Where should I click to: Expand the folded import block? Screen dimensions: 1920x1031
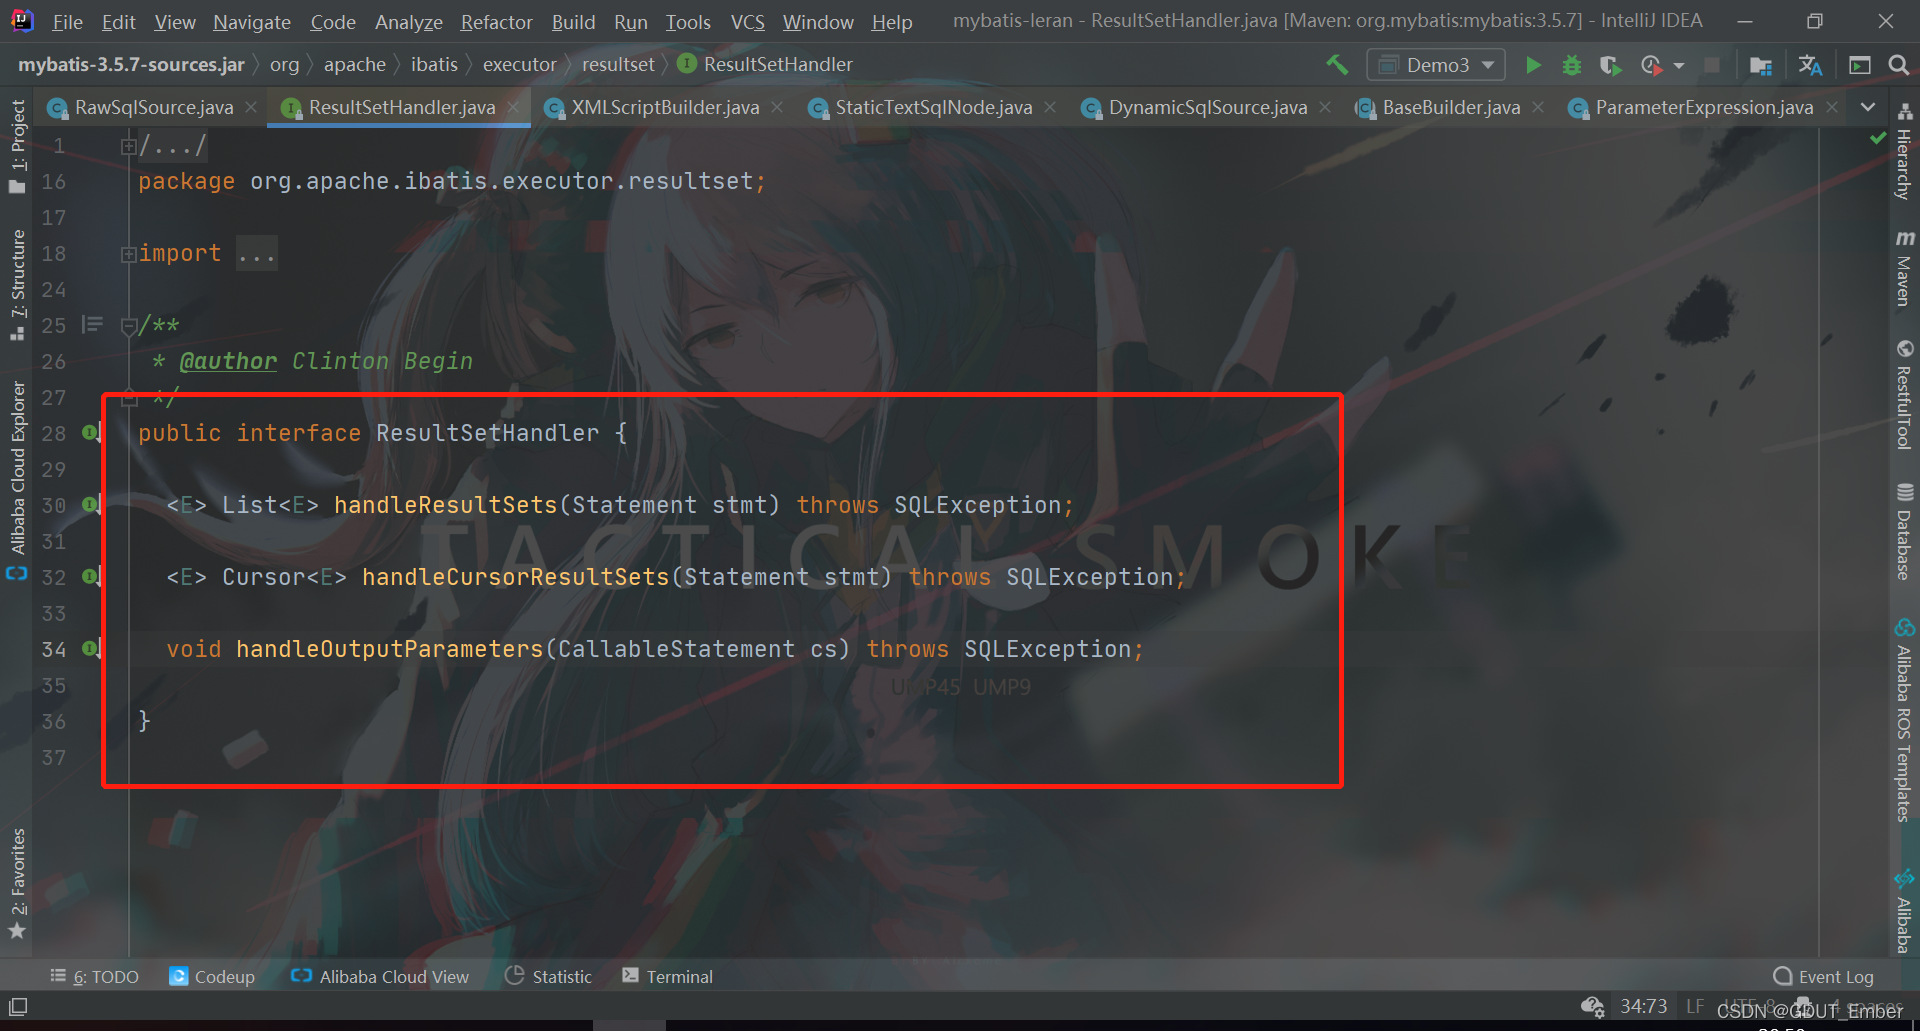[x=128, y=254]
